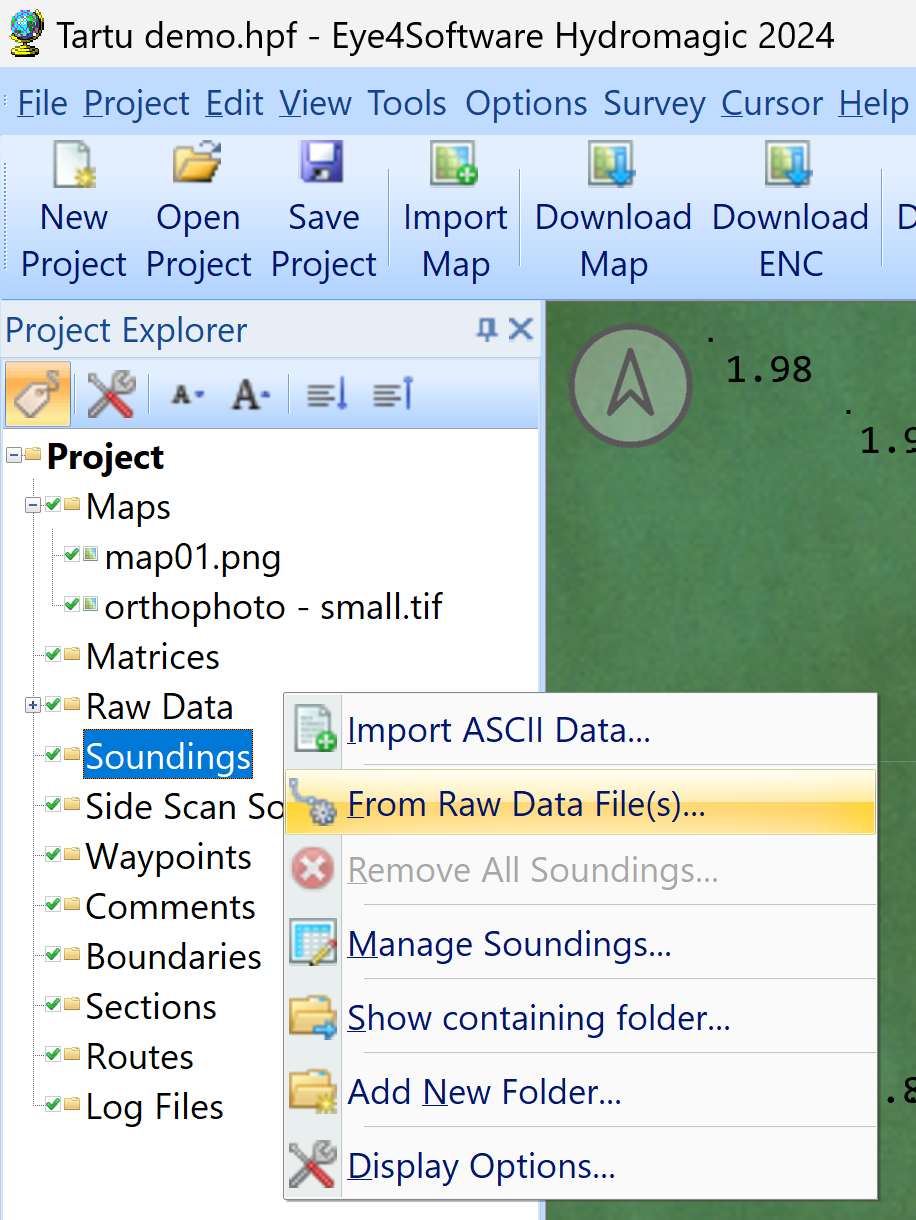Screen dimensions: 916x1220
Task: Open the wrench and screwdriver options icon
Action: coord(110,395)
